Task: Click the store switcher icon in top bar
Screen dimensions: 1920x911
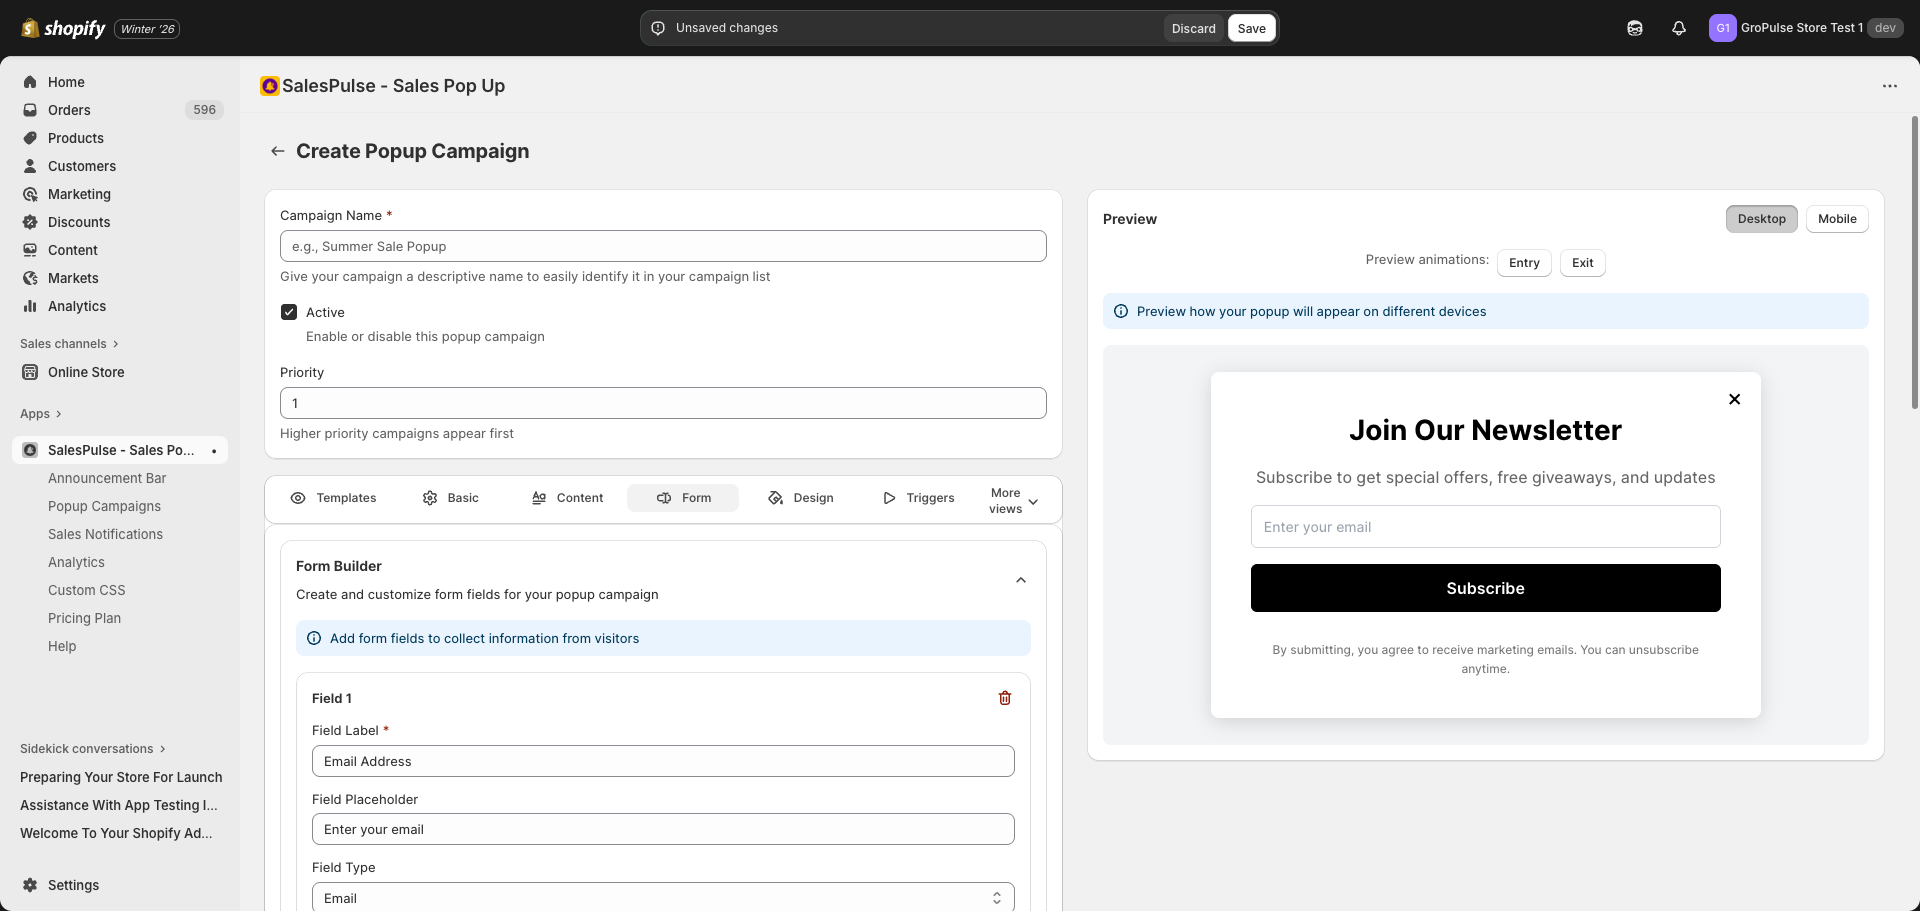Action: pyautogui.click(x=1635, y=28)
